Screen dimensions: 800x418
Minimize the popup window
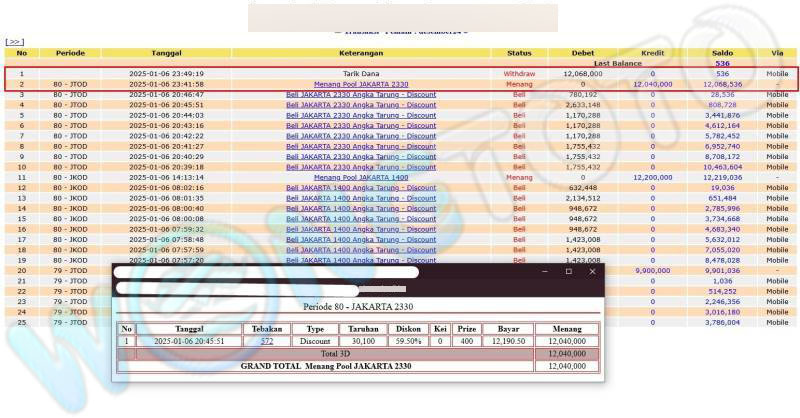point(545,271)
